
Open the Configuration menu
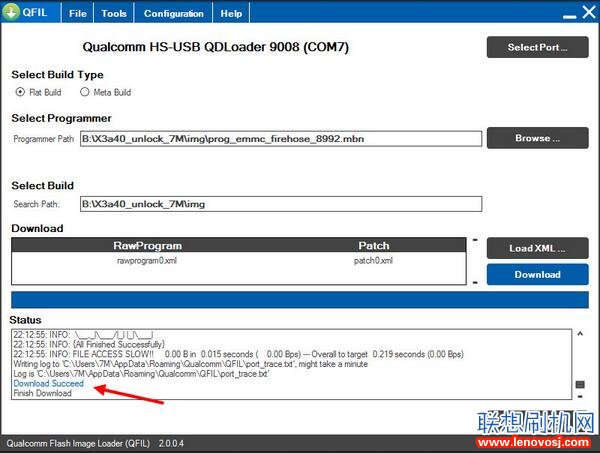coord(173,13)
